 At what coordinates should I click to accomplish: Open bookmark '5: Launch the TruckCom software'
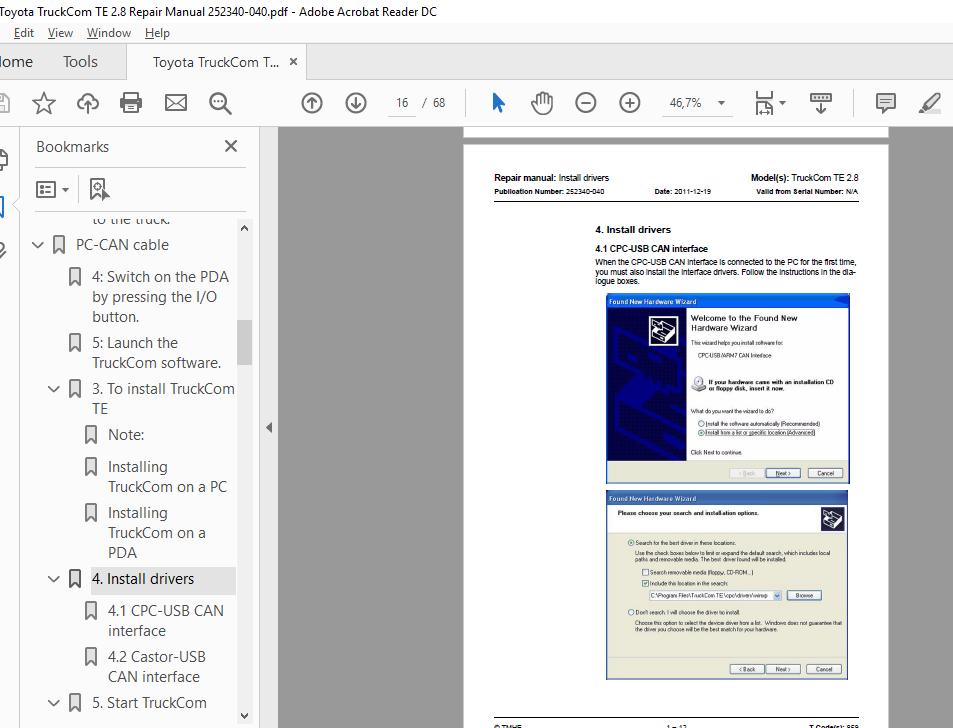tap(156, 352)
